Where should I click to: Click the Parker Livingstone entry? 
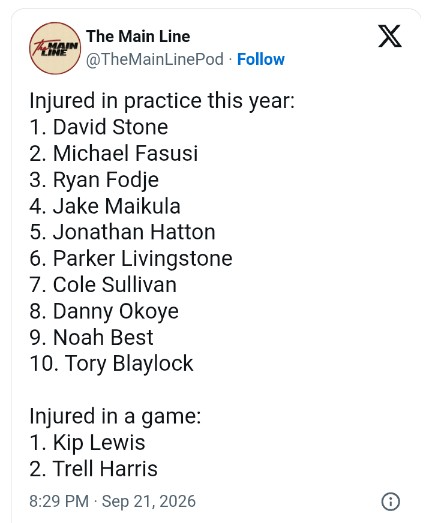(x=131, y=258)
